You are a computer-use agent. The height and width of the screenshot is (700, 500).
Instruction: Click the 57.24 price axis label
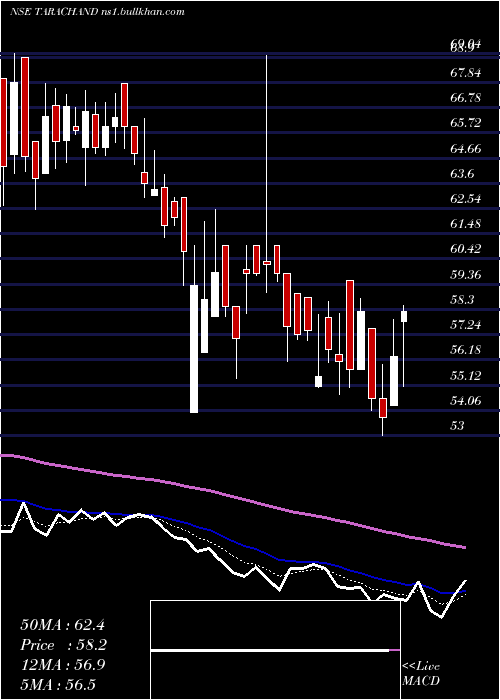(466, 325)
